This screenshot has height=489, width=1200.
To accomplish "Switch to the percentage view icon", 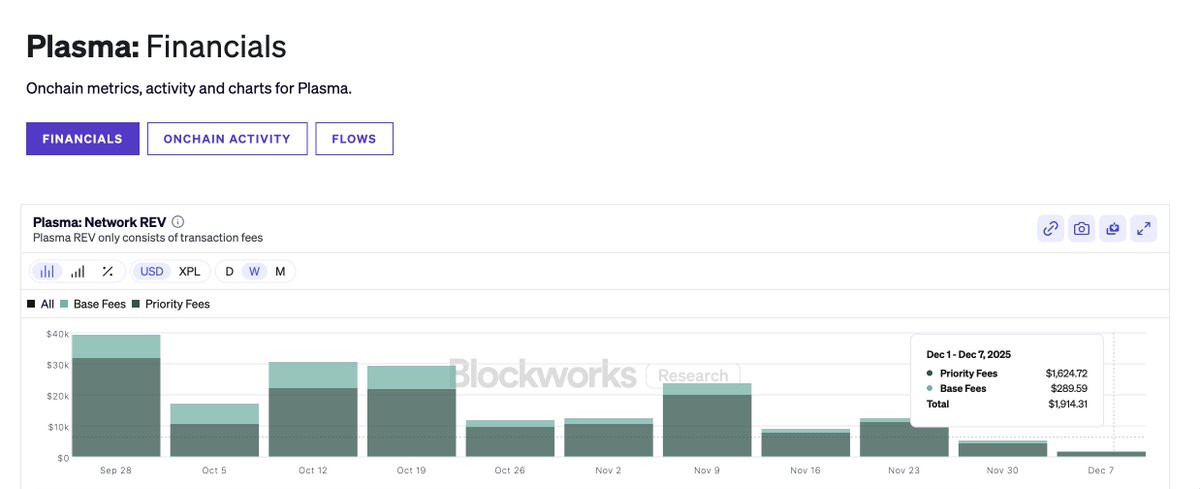I will 107,271.
